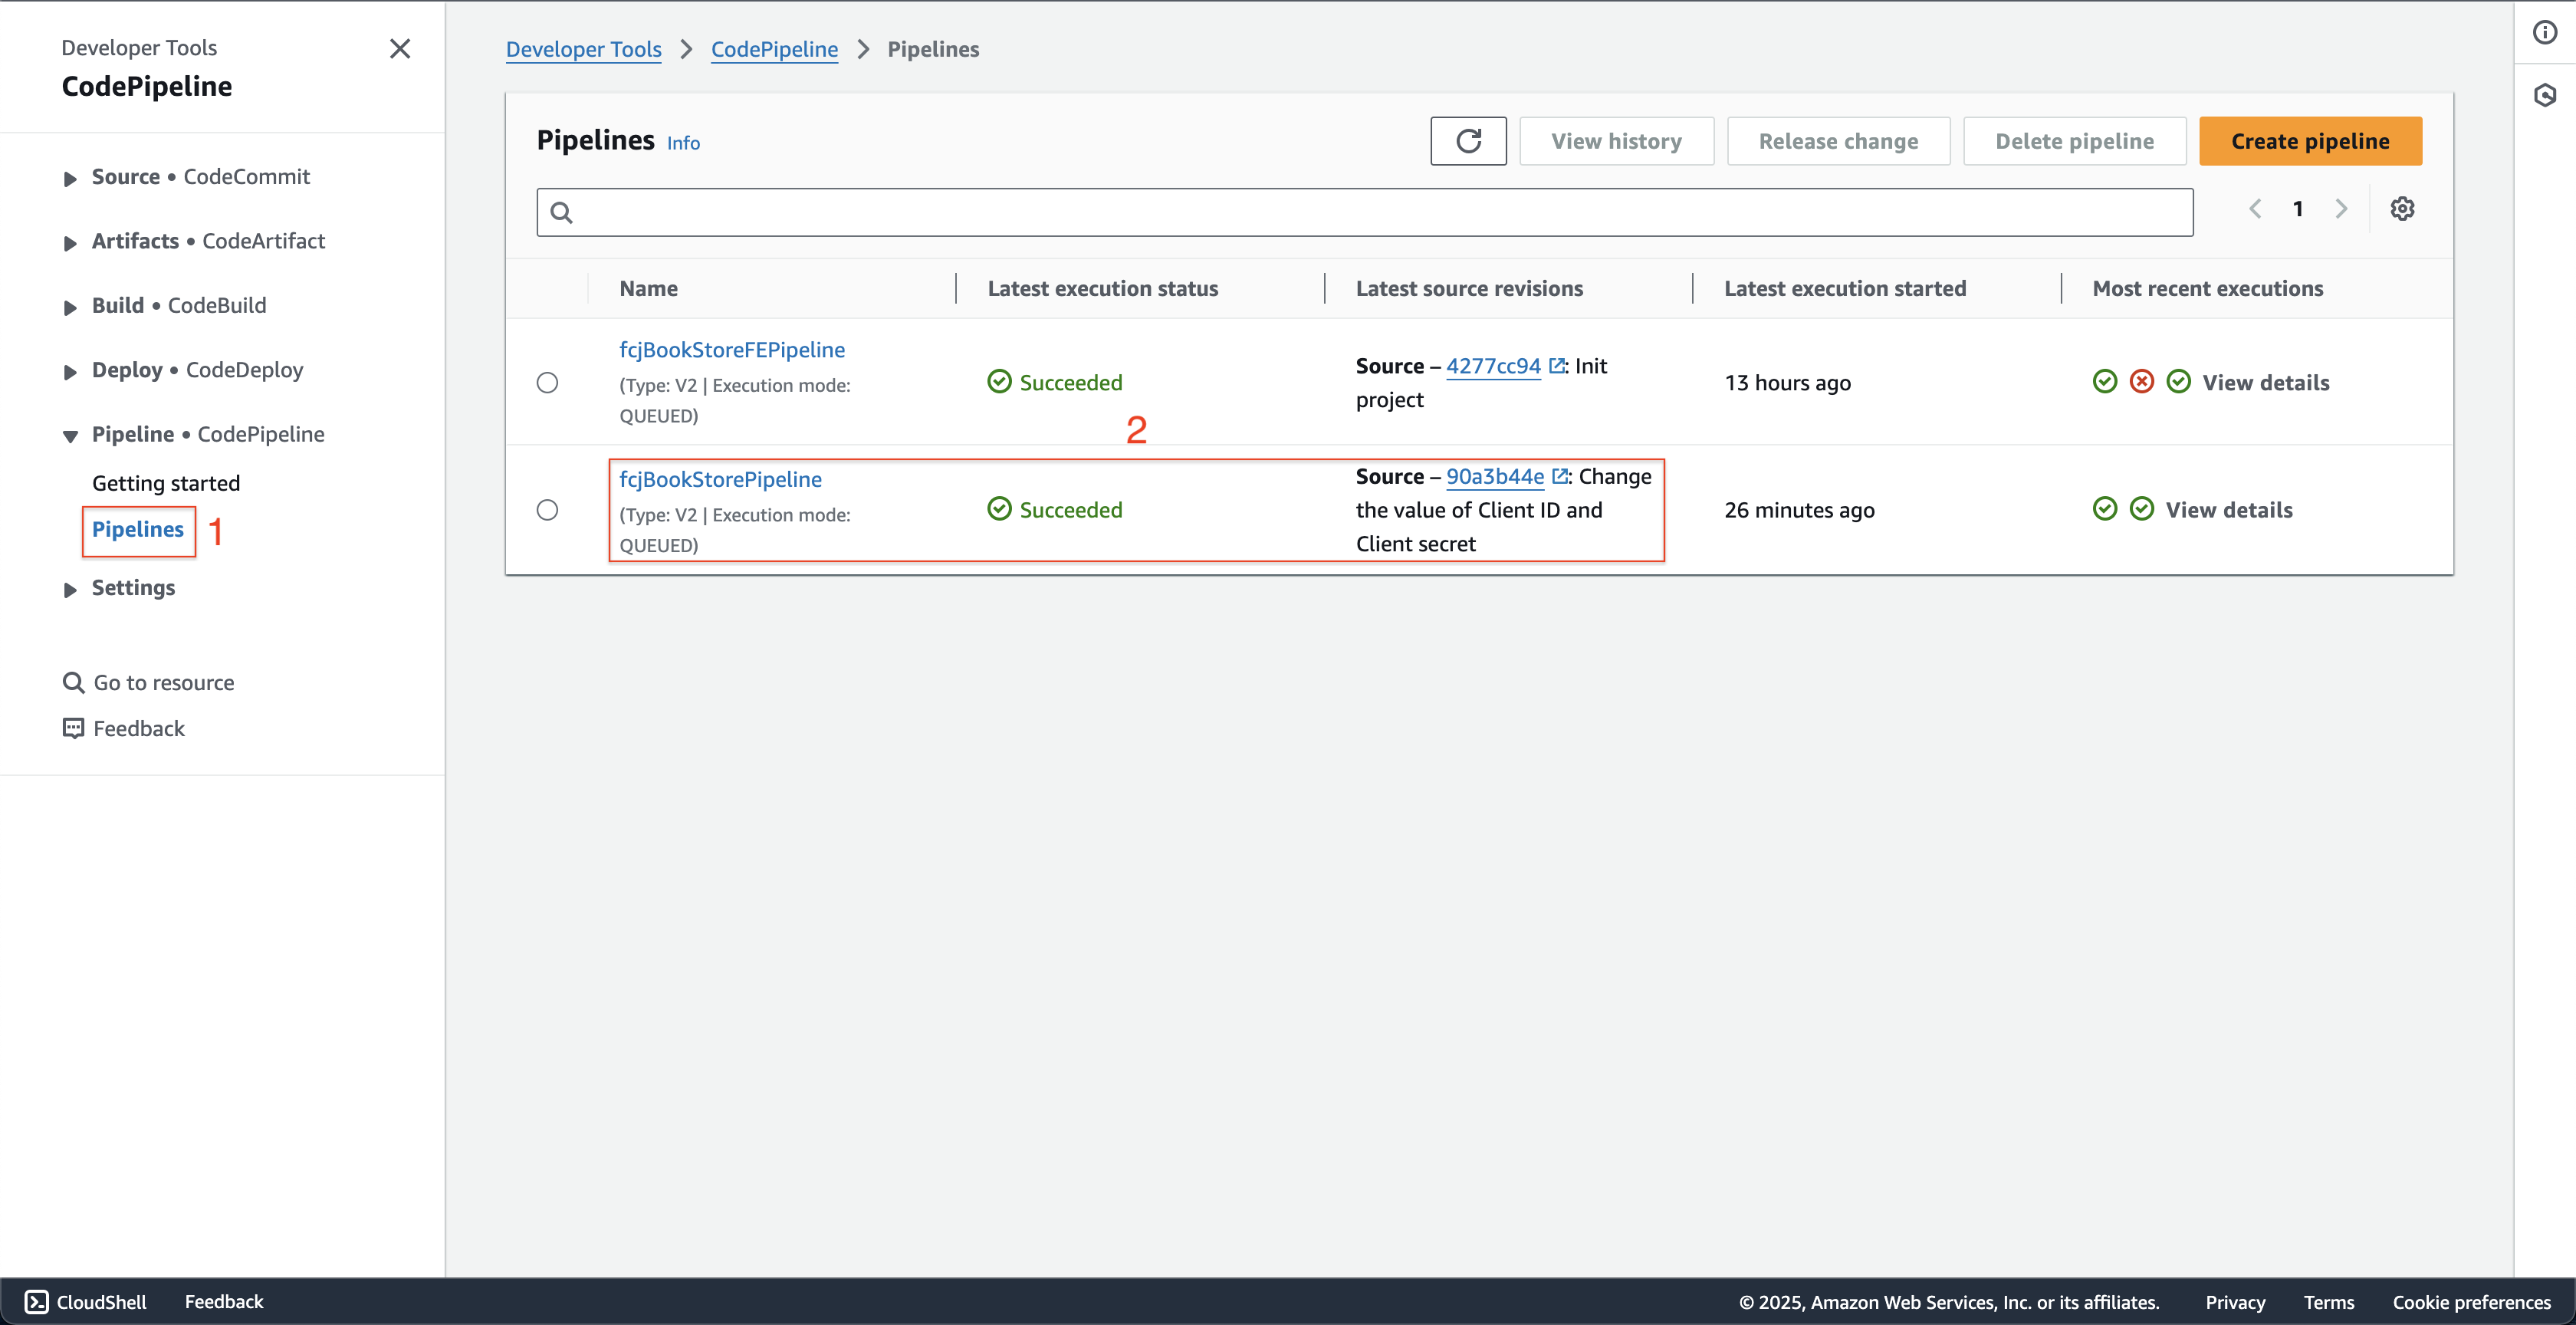Open source revision 4277cc94 link
This screenshot has width=2576, height=1325.
[1493, 366]
